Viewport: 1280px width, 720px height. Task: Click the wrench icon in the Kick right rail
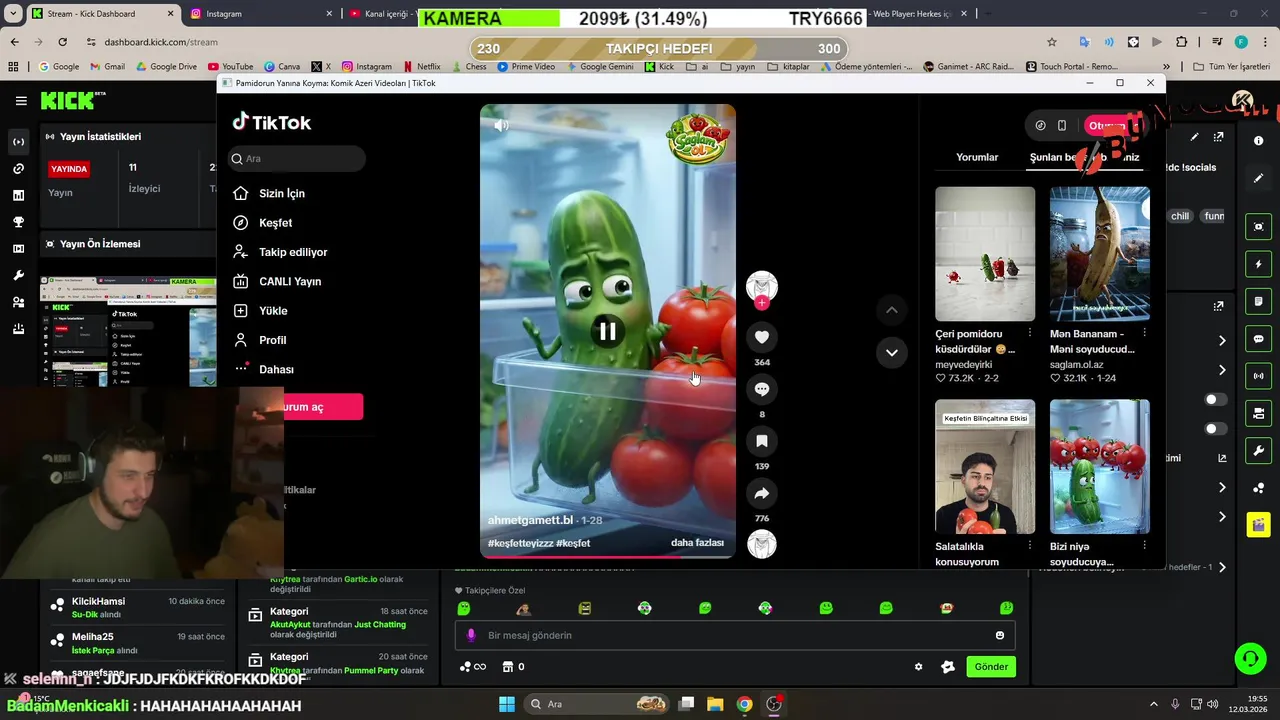[1258, 451]
